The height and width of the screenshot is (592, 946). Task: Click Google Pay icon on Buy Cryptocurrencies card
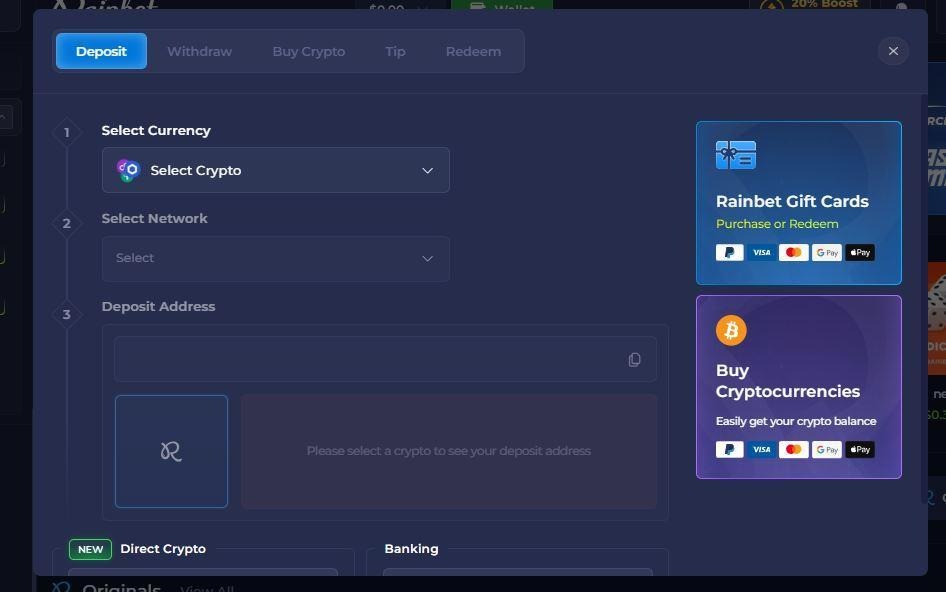pos(827,449)
